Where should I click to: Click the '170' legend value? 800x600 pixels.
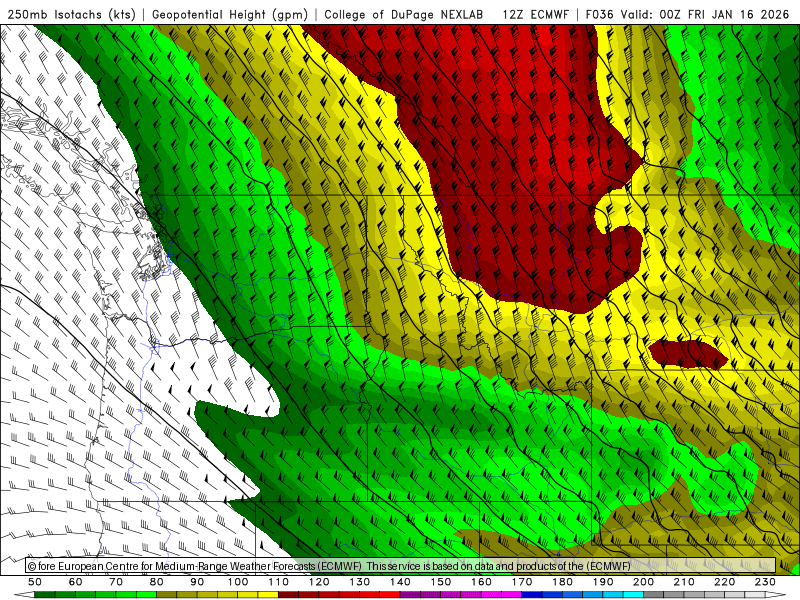tap(522, 582)
